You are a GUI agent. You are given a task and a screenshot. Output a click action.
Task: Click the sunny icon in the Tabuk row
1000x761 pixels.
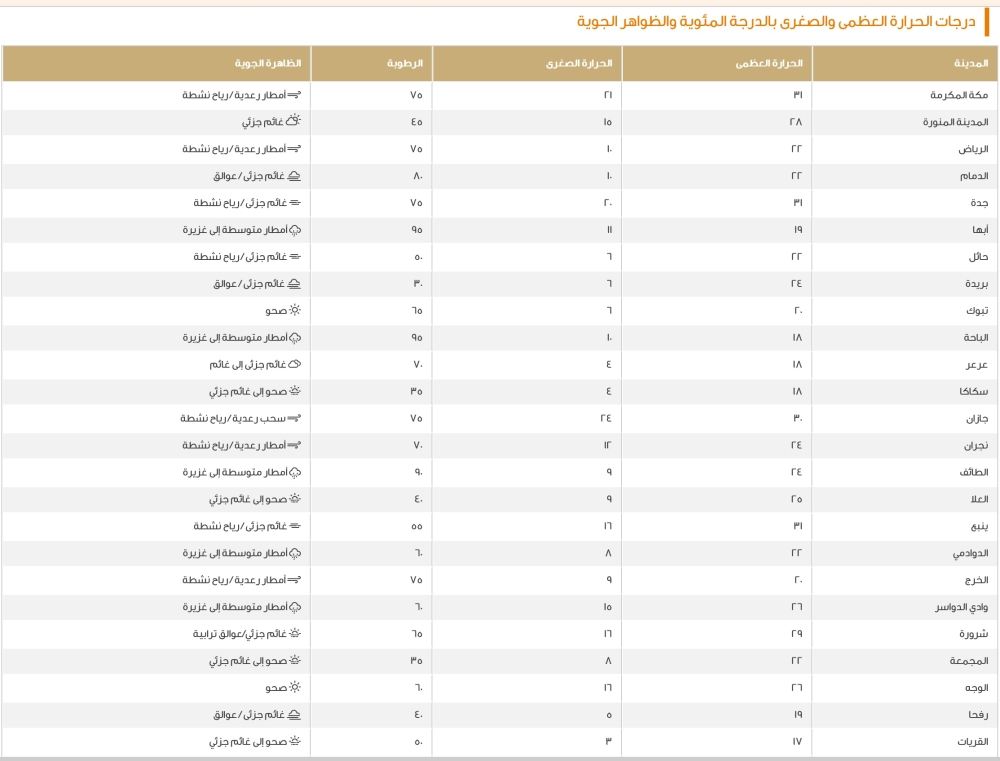(x=295, y=311)
